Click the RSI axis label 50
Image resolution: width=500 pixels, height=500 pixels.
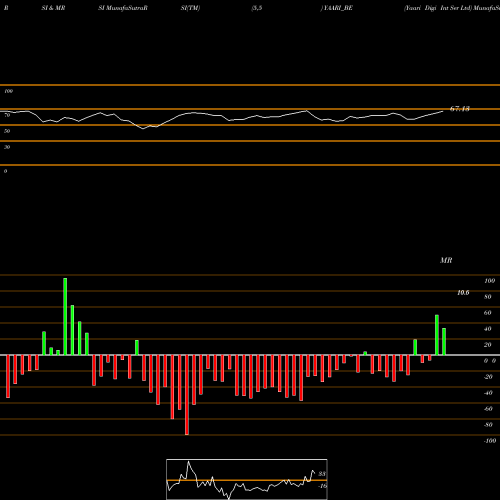point(7,131)
